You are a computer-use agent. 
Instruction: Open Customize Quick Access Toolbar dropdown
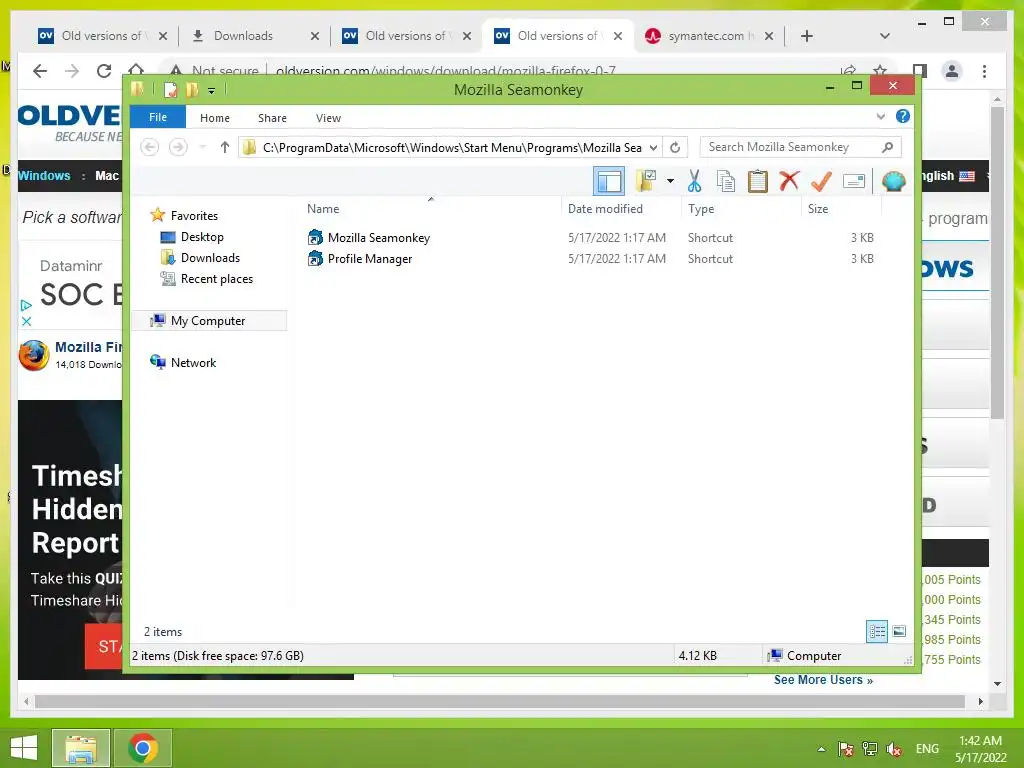tap(212, 91)
